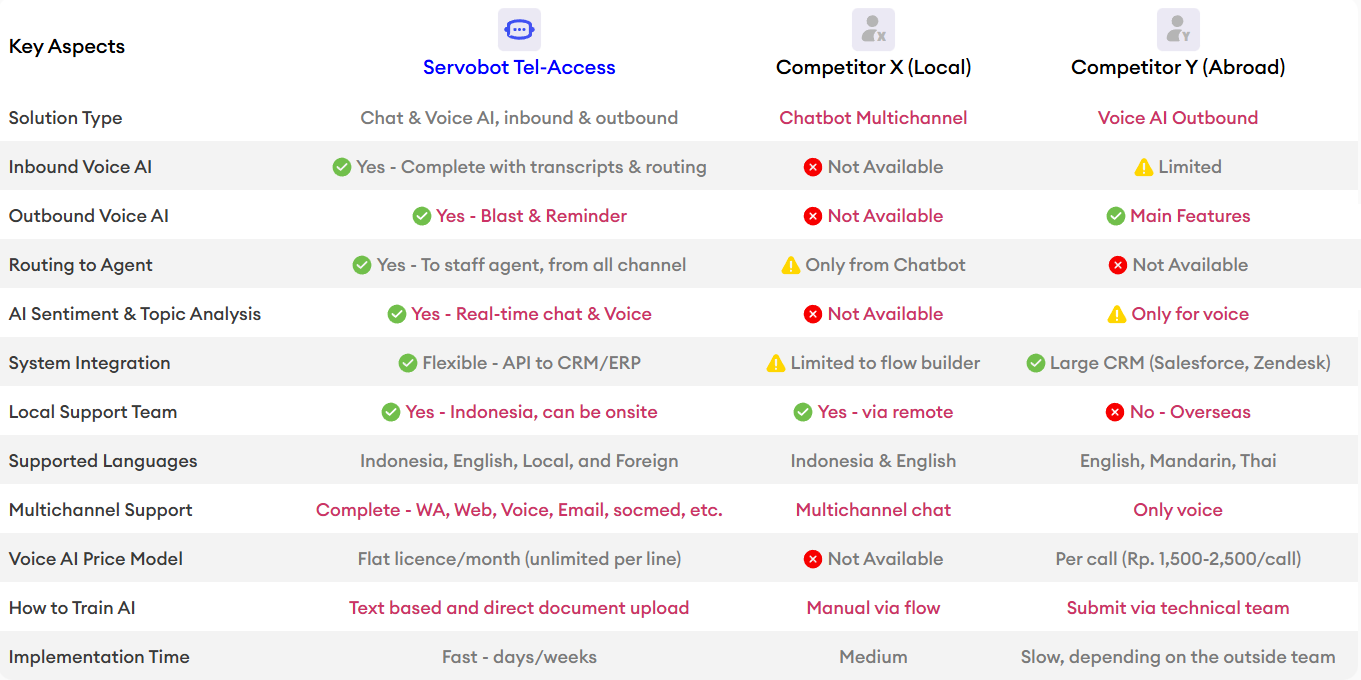Viewport: 1361px width, 680px height.
Task: Click the 'Voice AI Outbound' text
Action: tap(1178, 118)
